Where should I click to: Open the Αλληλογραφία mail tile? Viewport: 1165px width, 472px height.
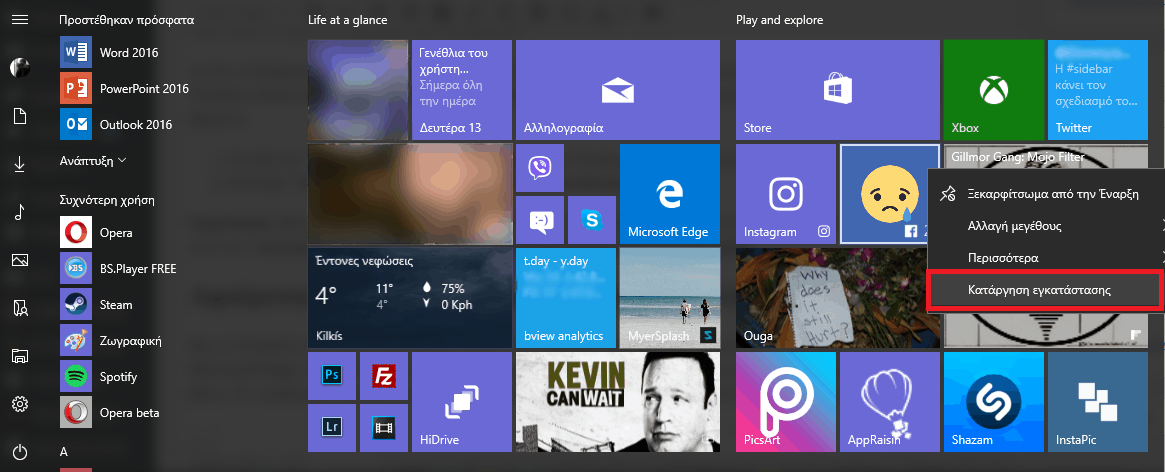pos(617,90)
